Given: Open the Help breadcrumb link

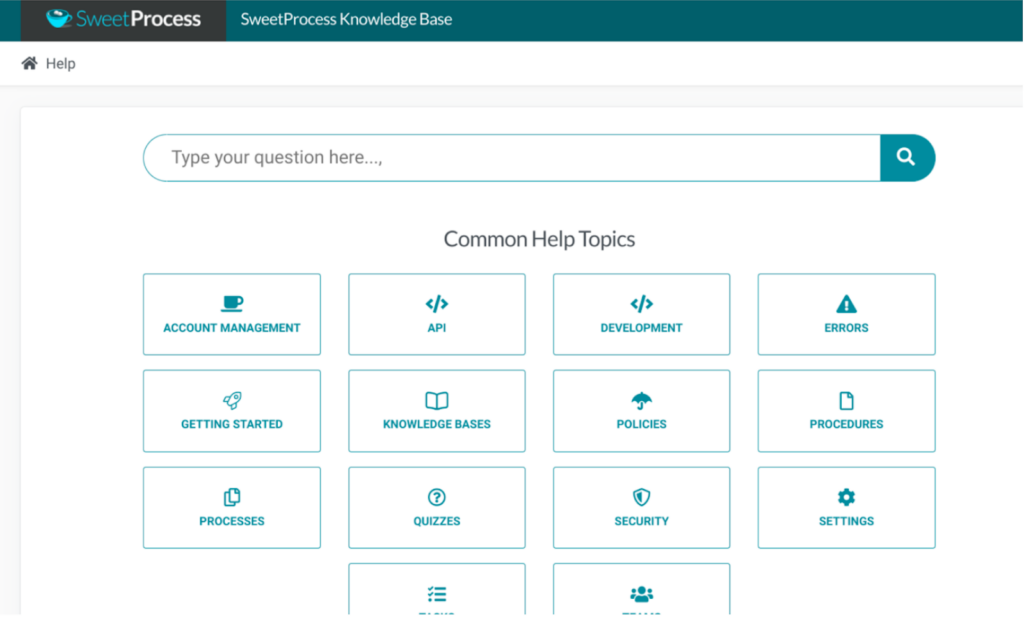Looking at the screenshot, I should point(61,63).
